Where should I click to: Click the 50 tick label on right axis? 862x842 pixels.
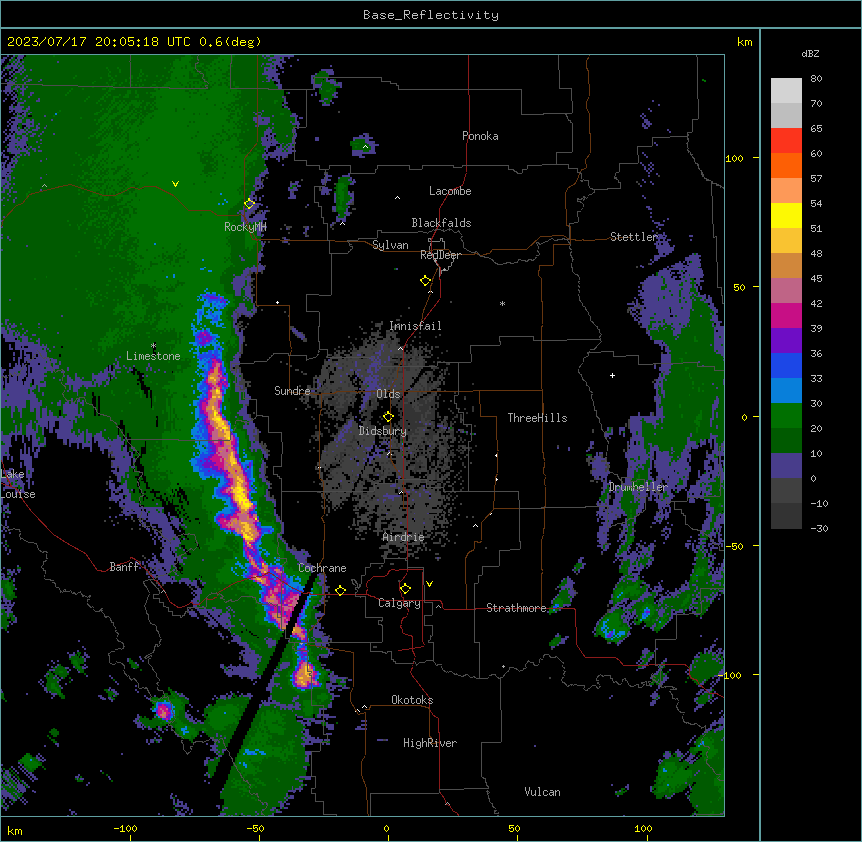pos(739,287)
